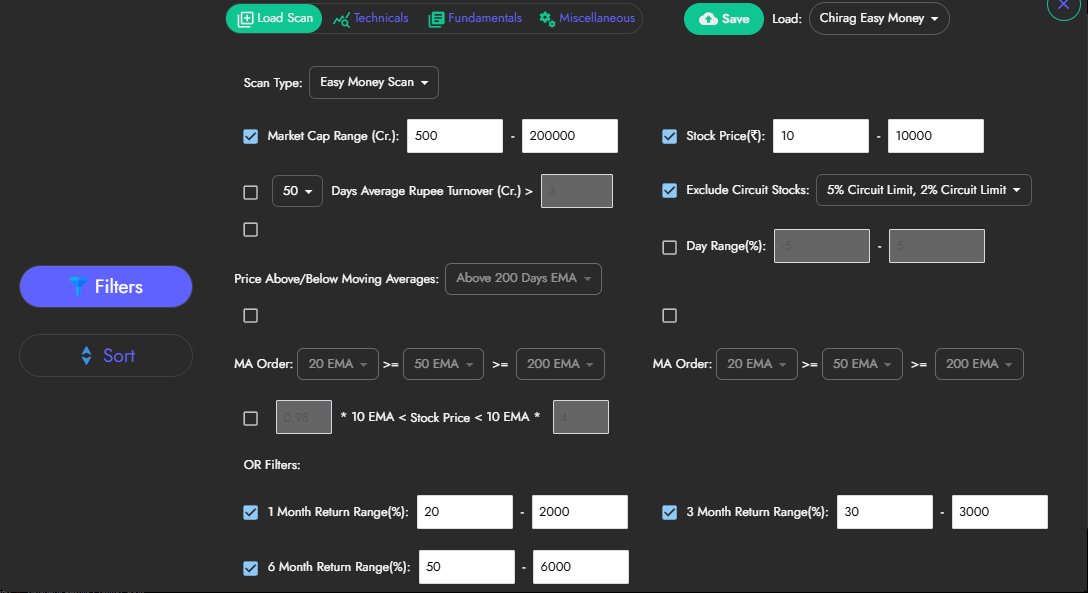
Task: Tick checkbox above left MA Order row
Action: (250, 316)
